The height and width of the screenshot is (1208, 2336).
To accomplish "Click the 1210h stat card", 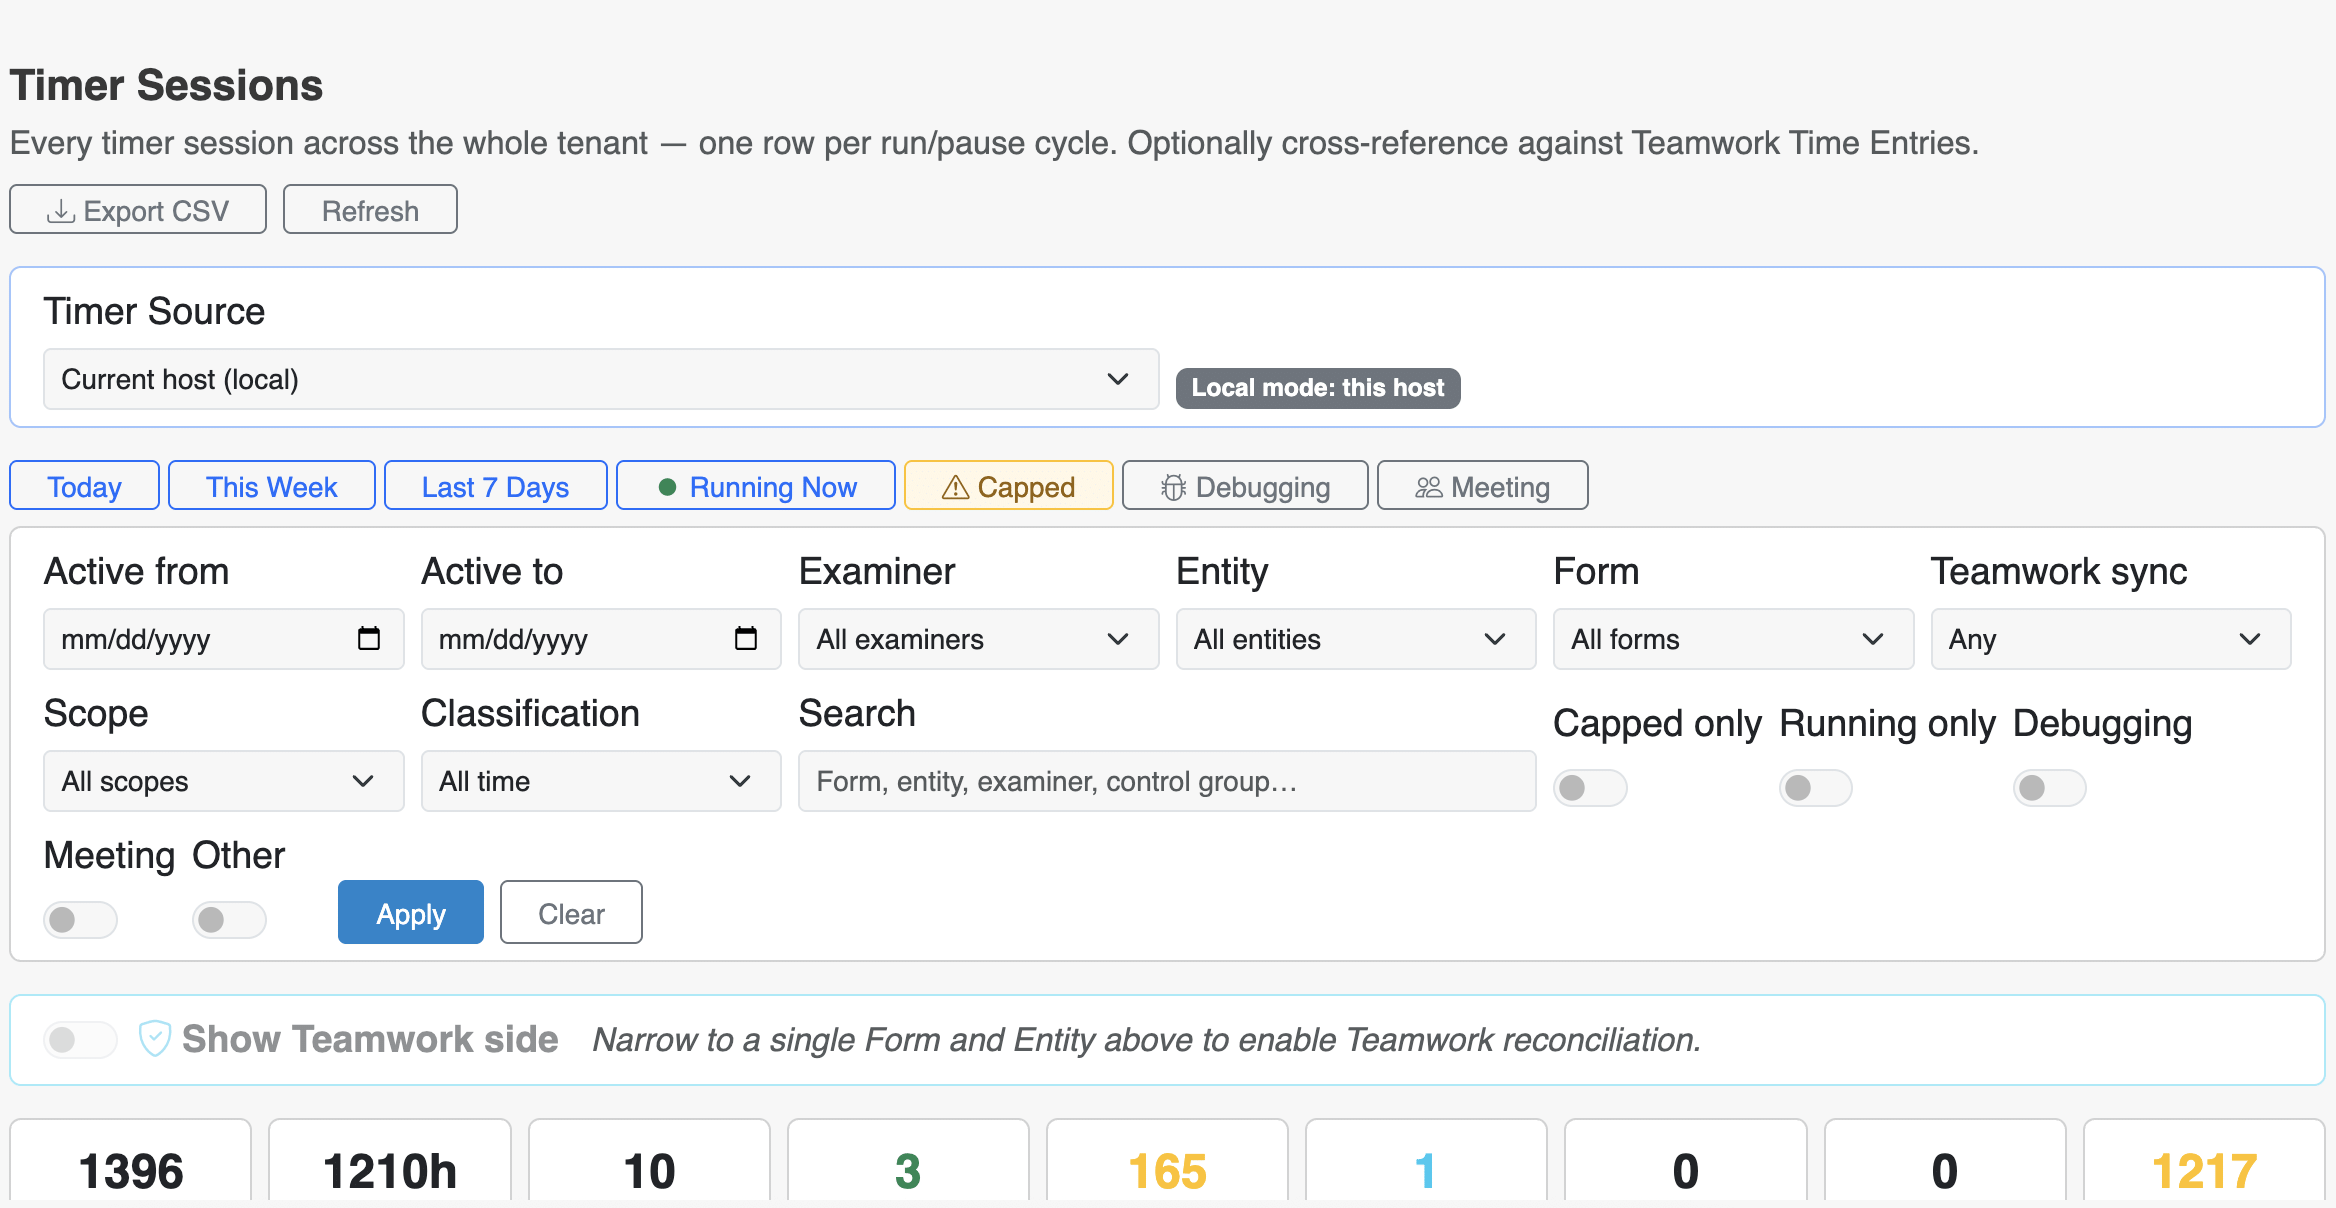I will click(390, 1162).
